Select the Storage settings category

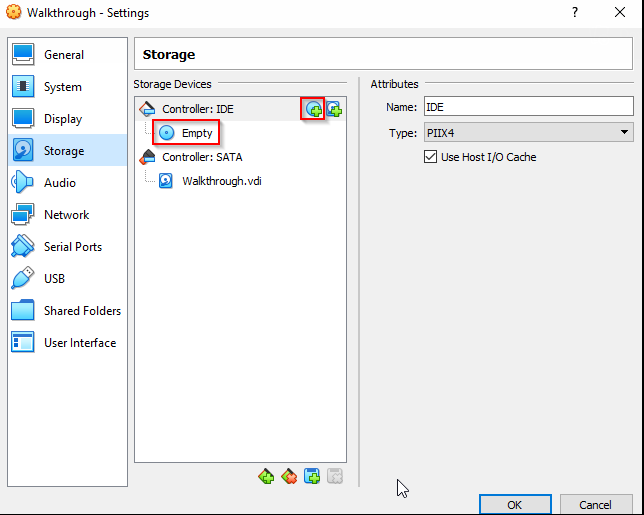(x=67, y=151)
